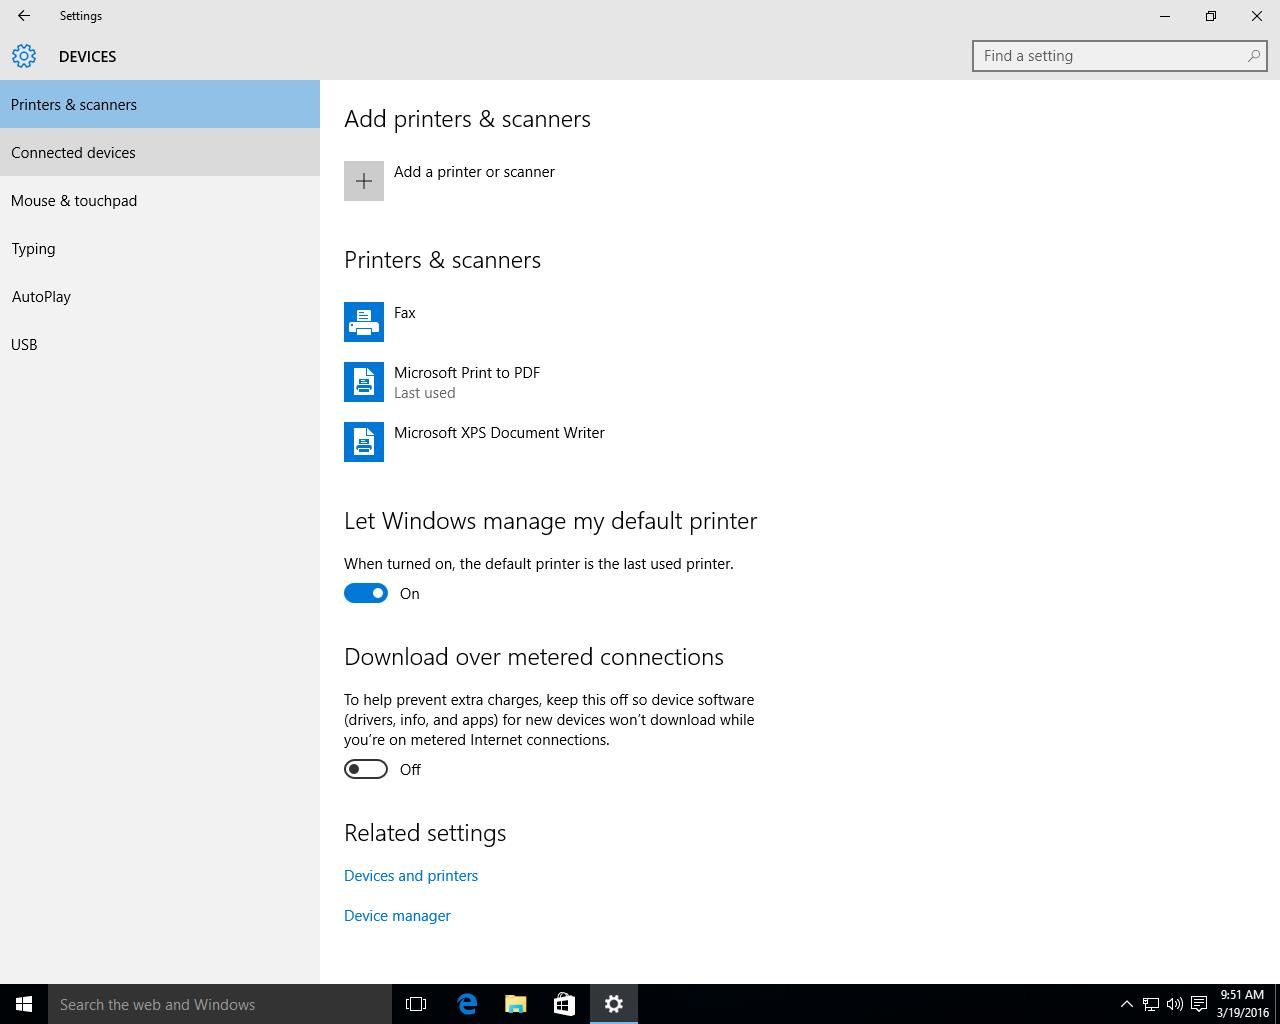1280x1024 pixels.
Task: Select the Fax printer icon
Action: coord(364,322)
